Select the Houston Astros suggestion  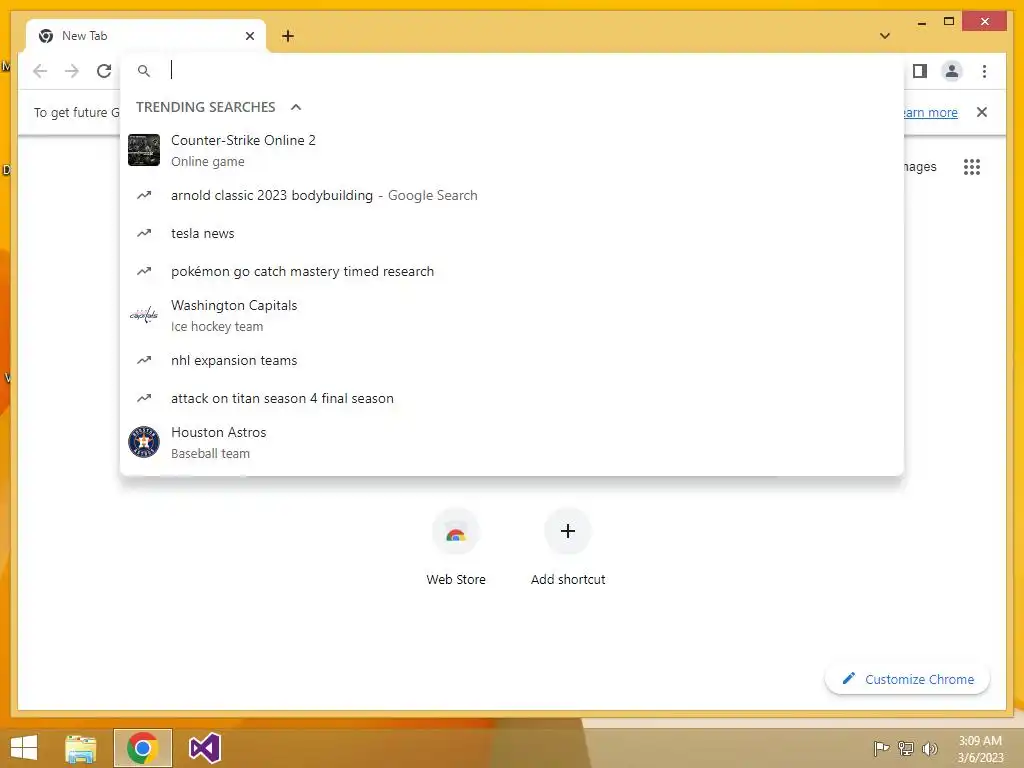pyautogui.click(x=512, y=442)
